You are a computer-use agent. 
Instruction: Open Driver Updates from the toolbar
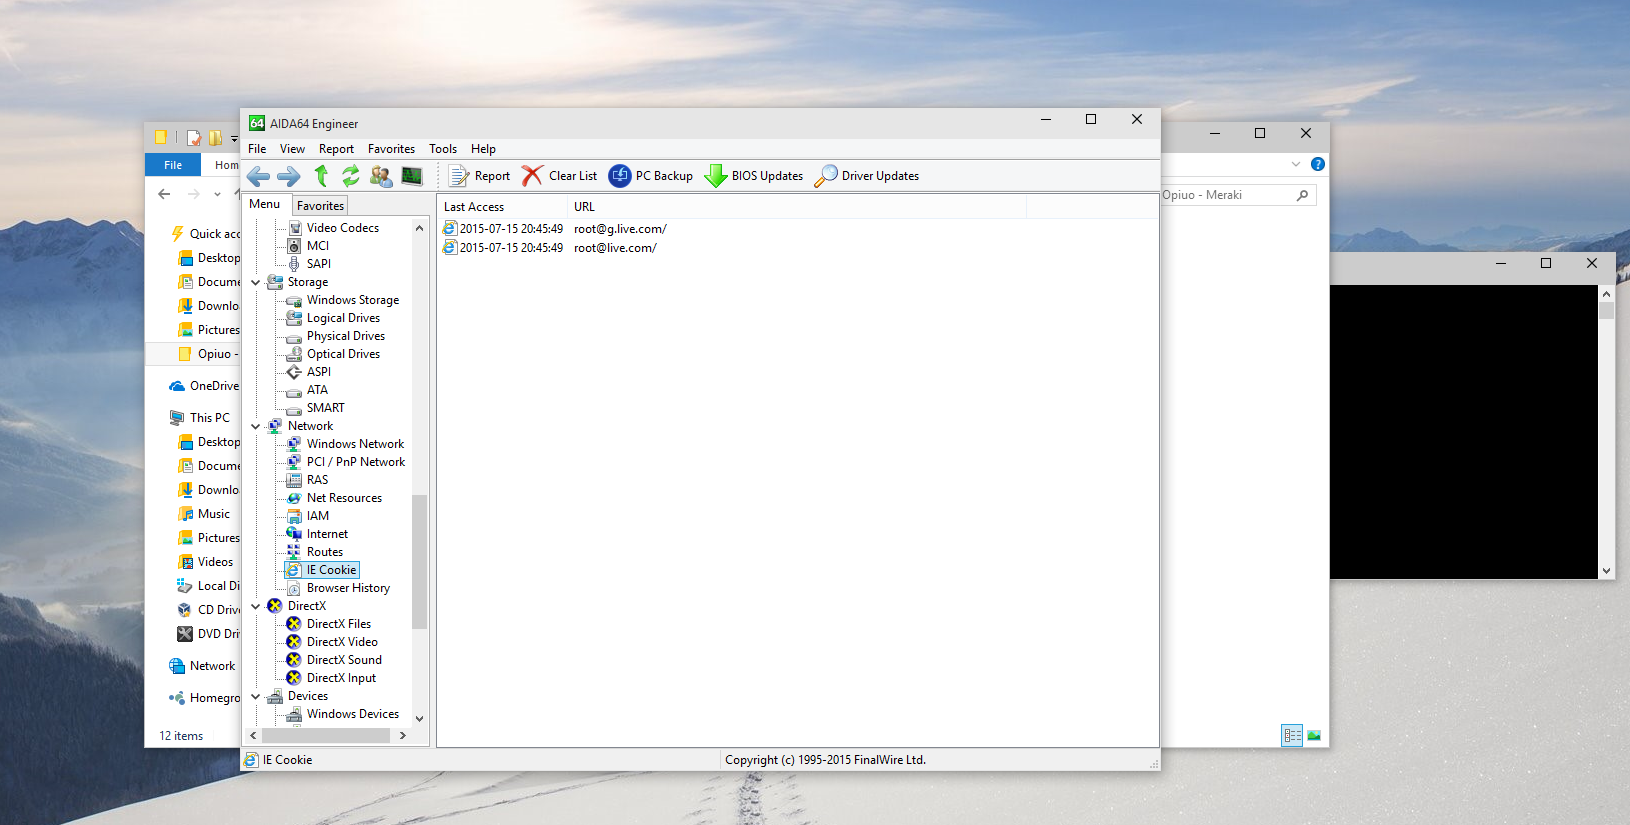(867, 176)
